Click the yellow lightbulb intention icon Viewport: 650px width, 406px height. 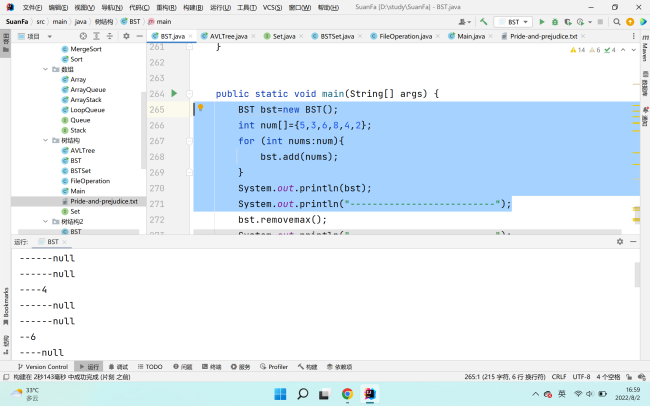tap(200, 108)
